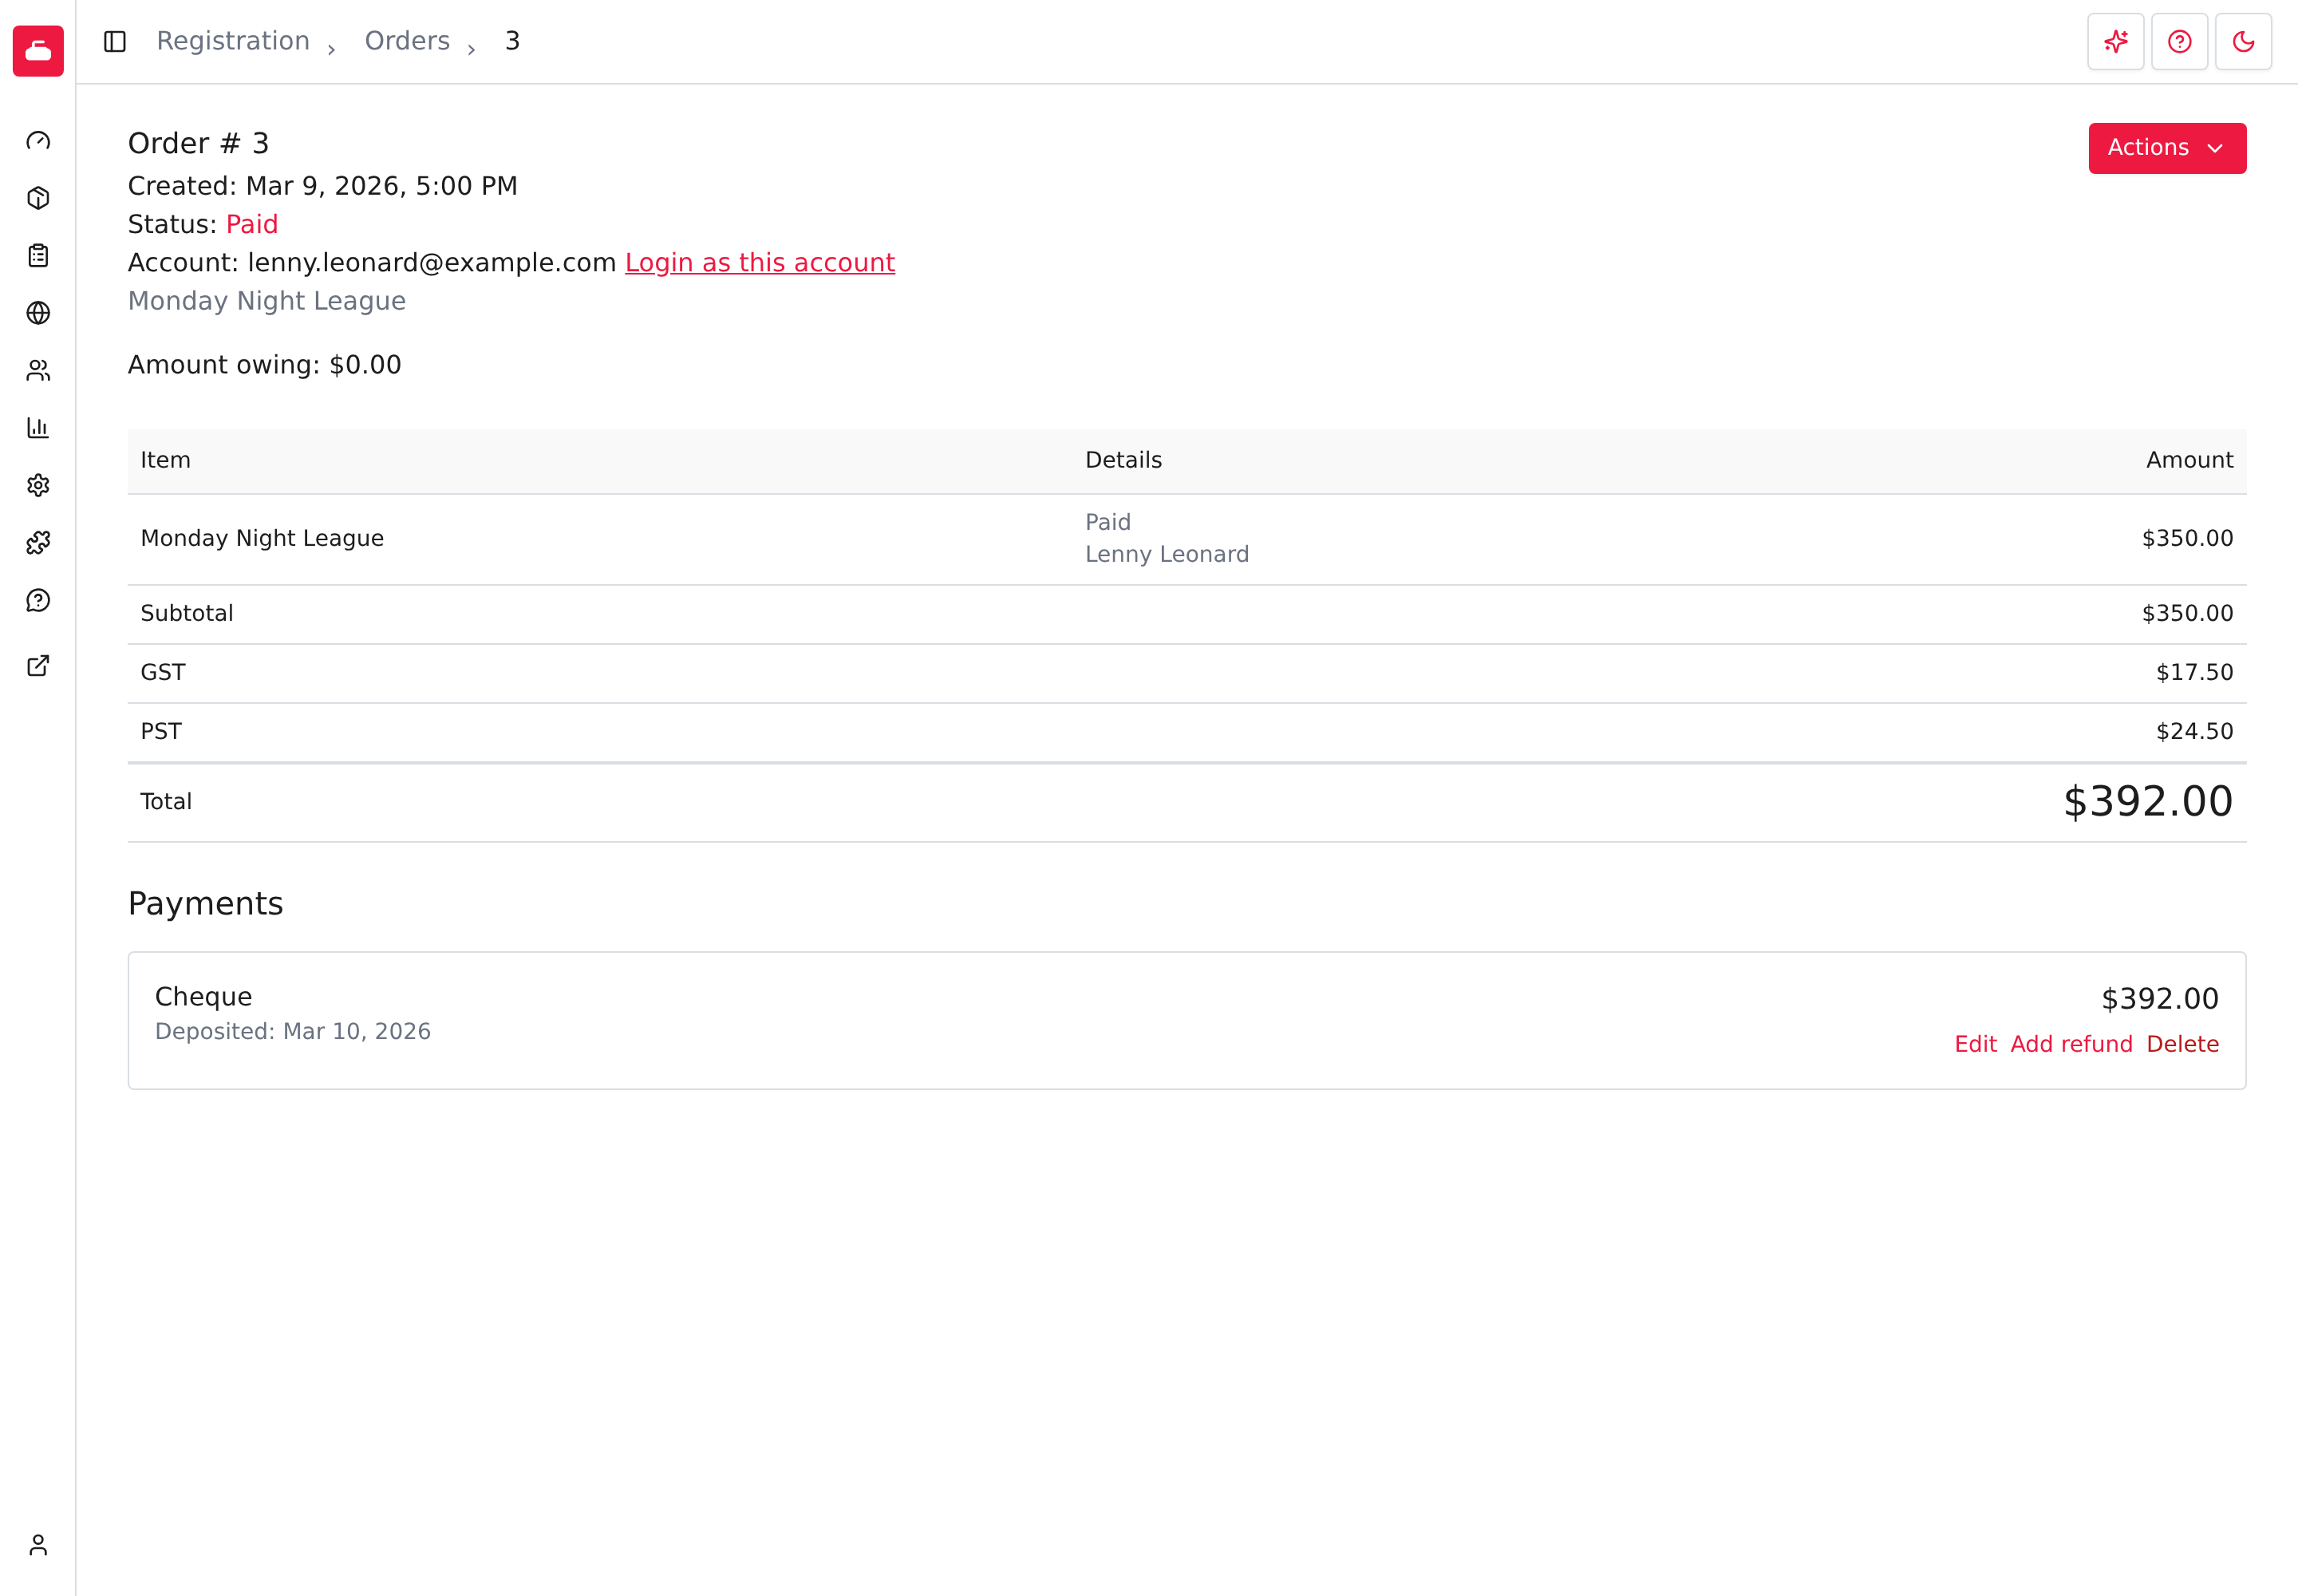Screen dimensions: 2298x1596
Task: Delete the Cheque payment
Action: point(2183,1044)
